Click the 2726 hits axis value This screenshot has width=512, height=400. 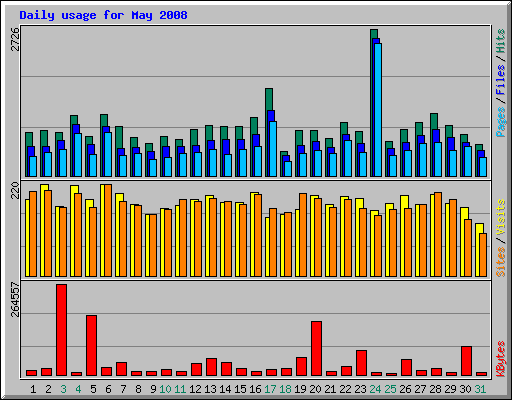[15, 39]
